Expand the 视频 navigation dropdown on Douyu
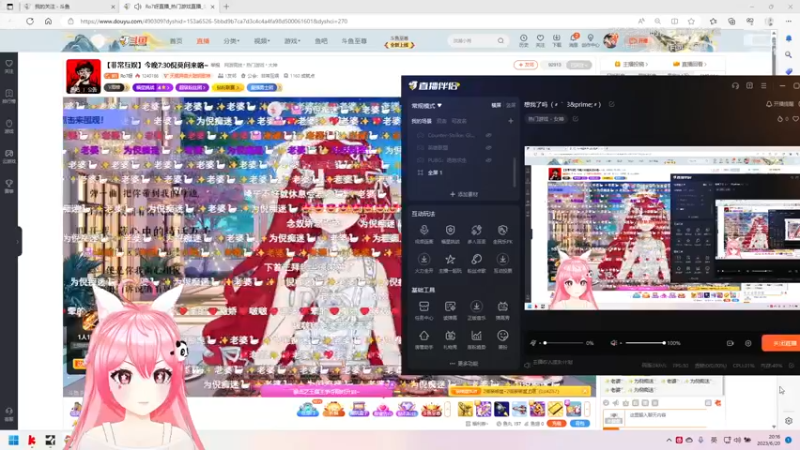This screenshot has height=450, width=800. [262, 41]
